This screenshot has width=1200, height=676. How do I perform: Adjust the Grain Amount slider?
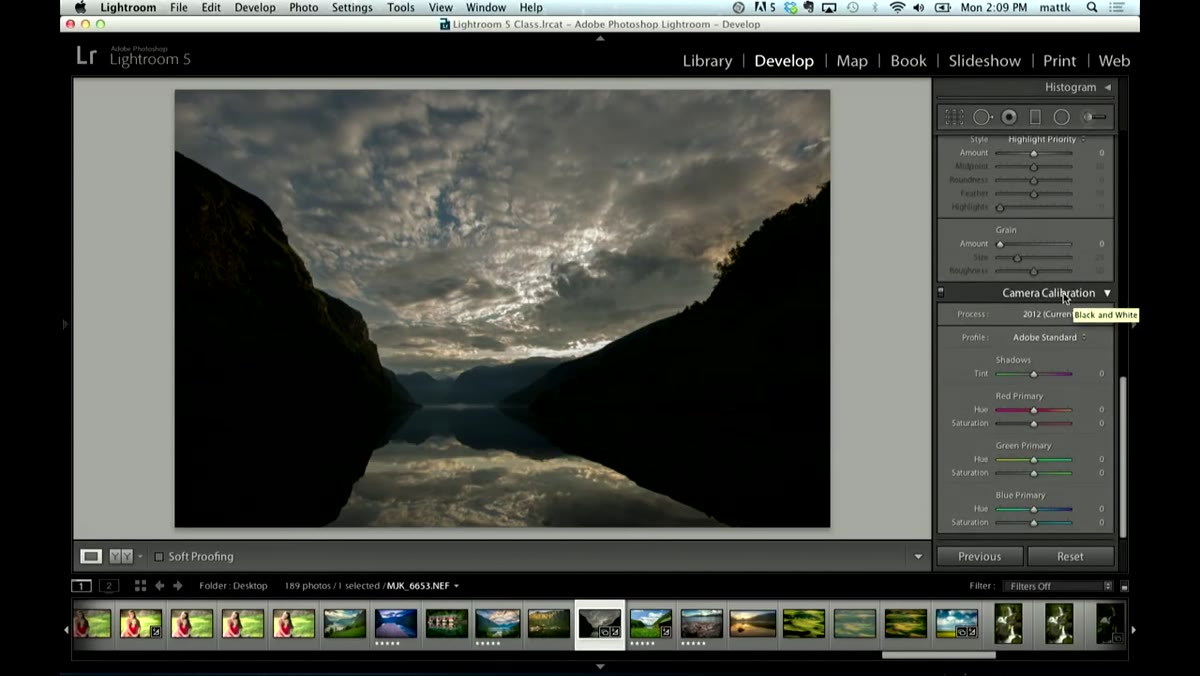tap(1033, 244)
